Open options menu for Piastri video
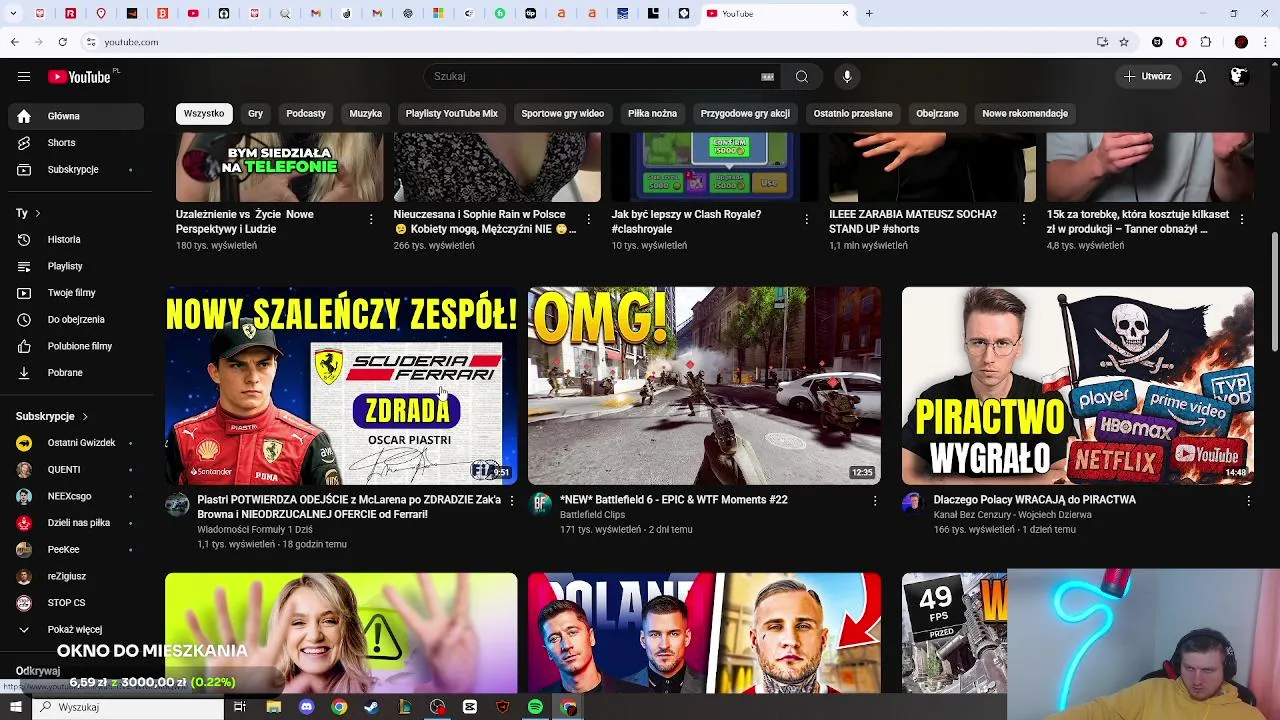 511,500
